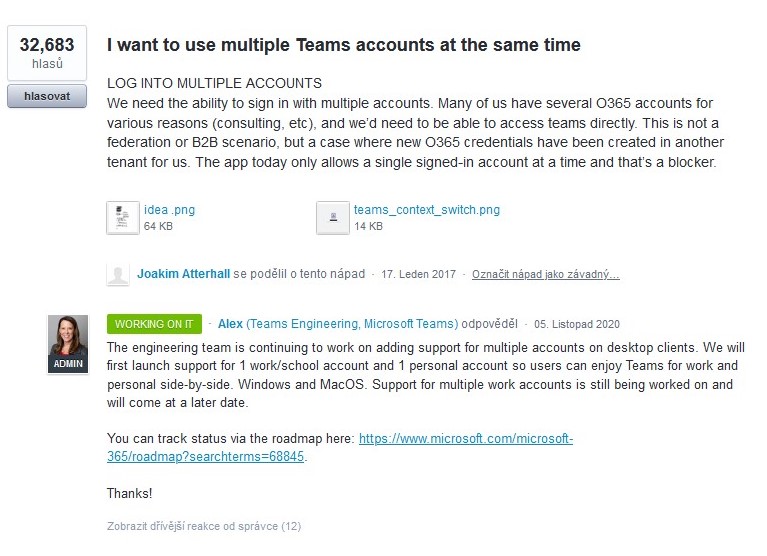Viewport: 767px width, 556px height.
Task: Click the 05. Listopad 2020 timestamp
Action: [x=577, y=324]
